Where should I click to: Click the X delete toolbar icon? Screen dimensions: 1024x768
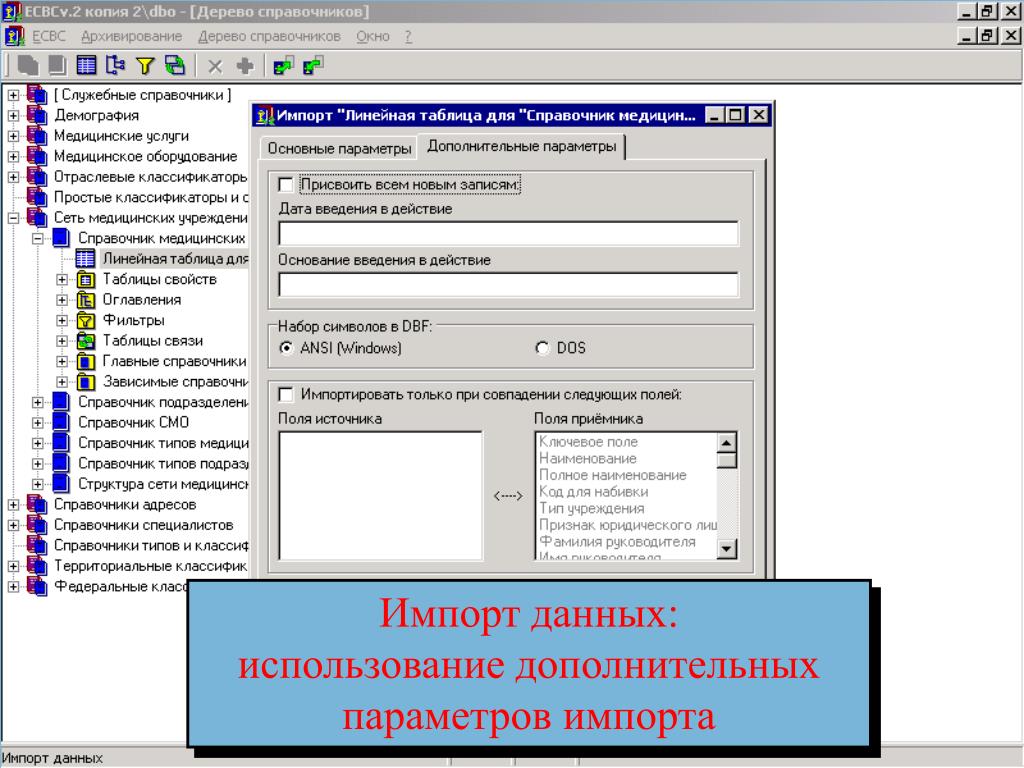click(x=215, y=66)
